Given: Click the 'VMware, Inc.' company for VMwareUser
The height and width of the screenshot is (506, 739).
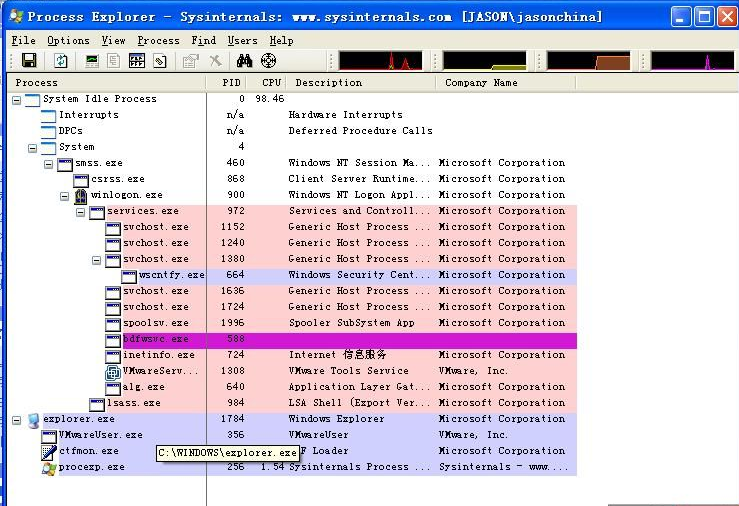Looking at the screenshot, I should [473, 435].
